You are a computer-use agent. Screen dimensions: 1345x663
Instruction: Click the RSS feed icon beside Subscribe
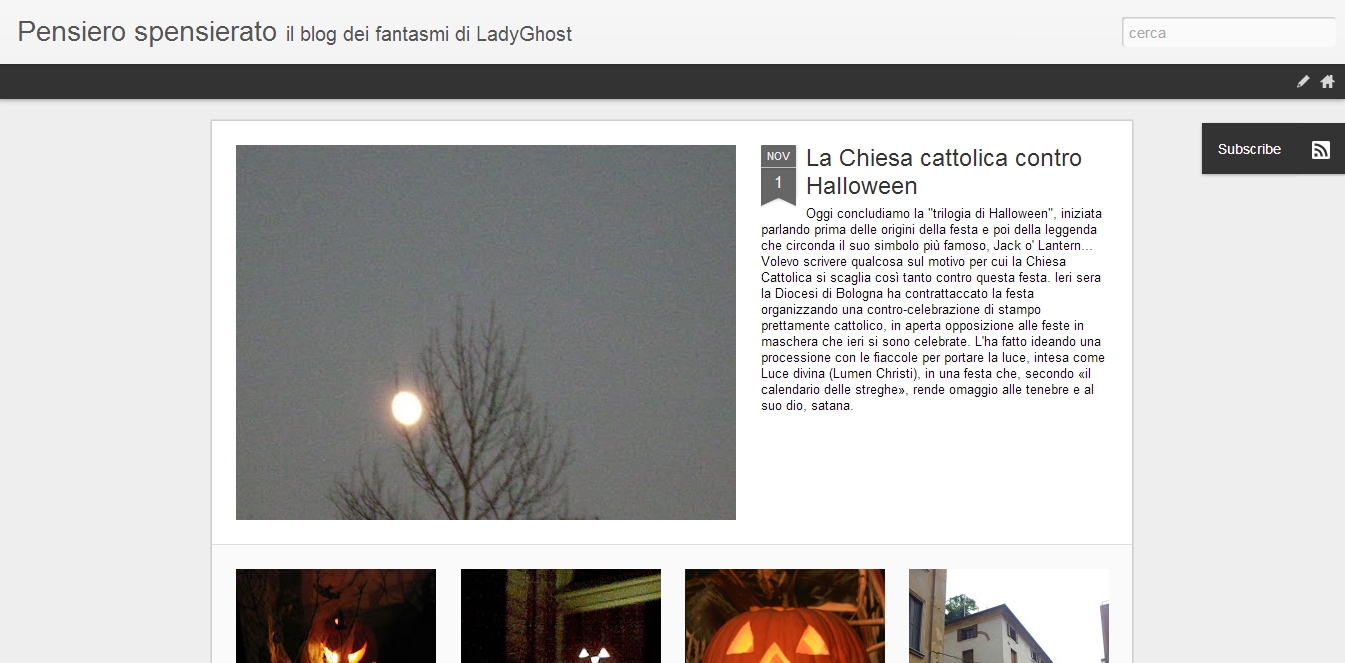1320,150
